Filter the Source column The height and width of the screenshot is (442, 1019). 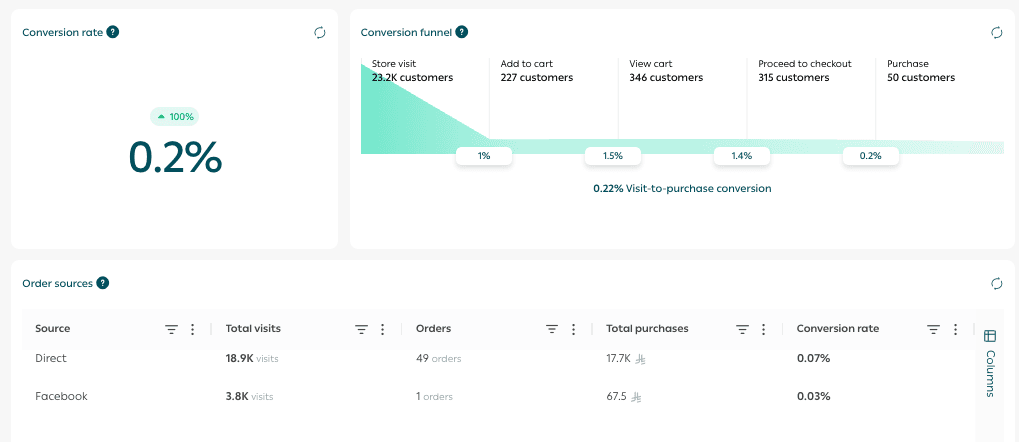coord(171,329)
